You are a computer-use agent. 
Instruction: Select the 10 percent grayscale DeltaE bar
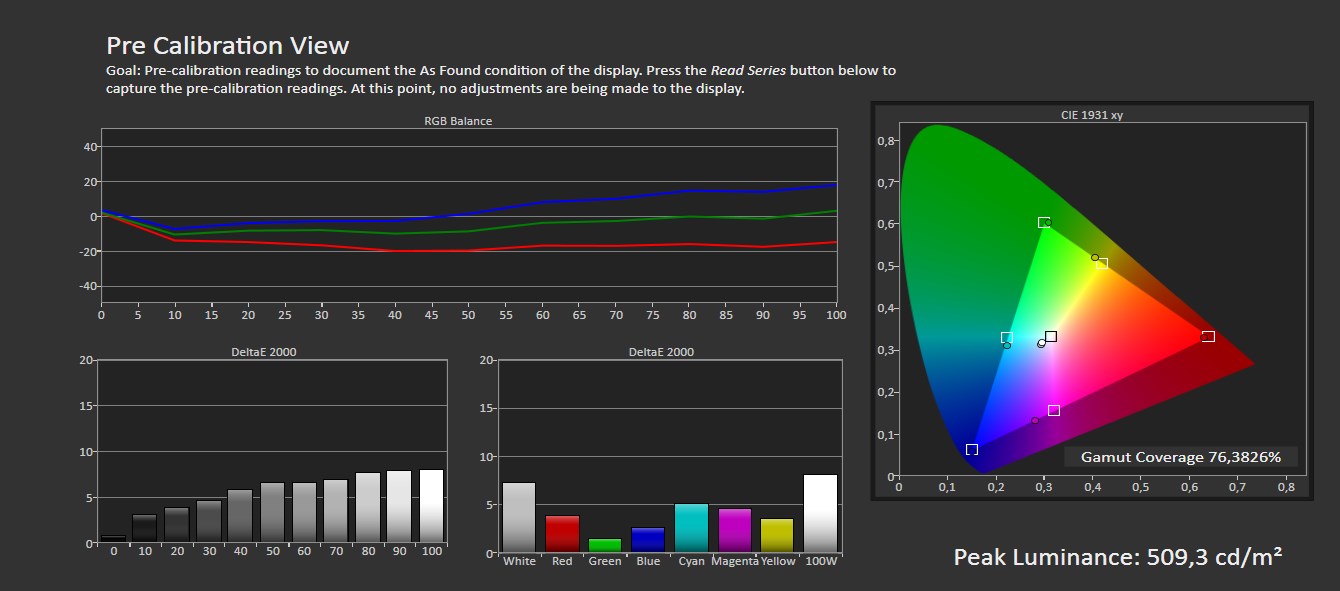[x=145, y=529]
